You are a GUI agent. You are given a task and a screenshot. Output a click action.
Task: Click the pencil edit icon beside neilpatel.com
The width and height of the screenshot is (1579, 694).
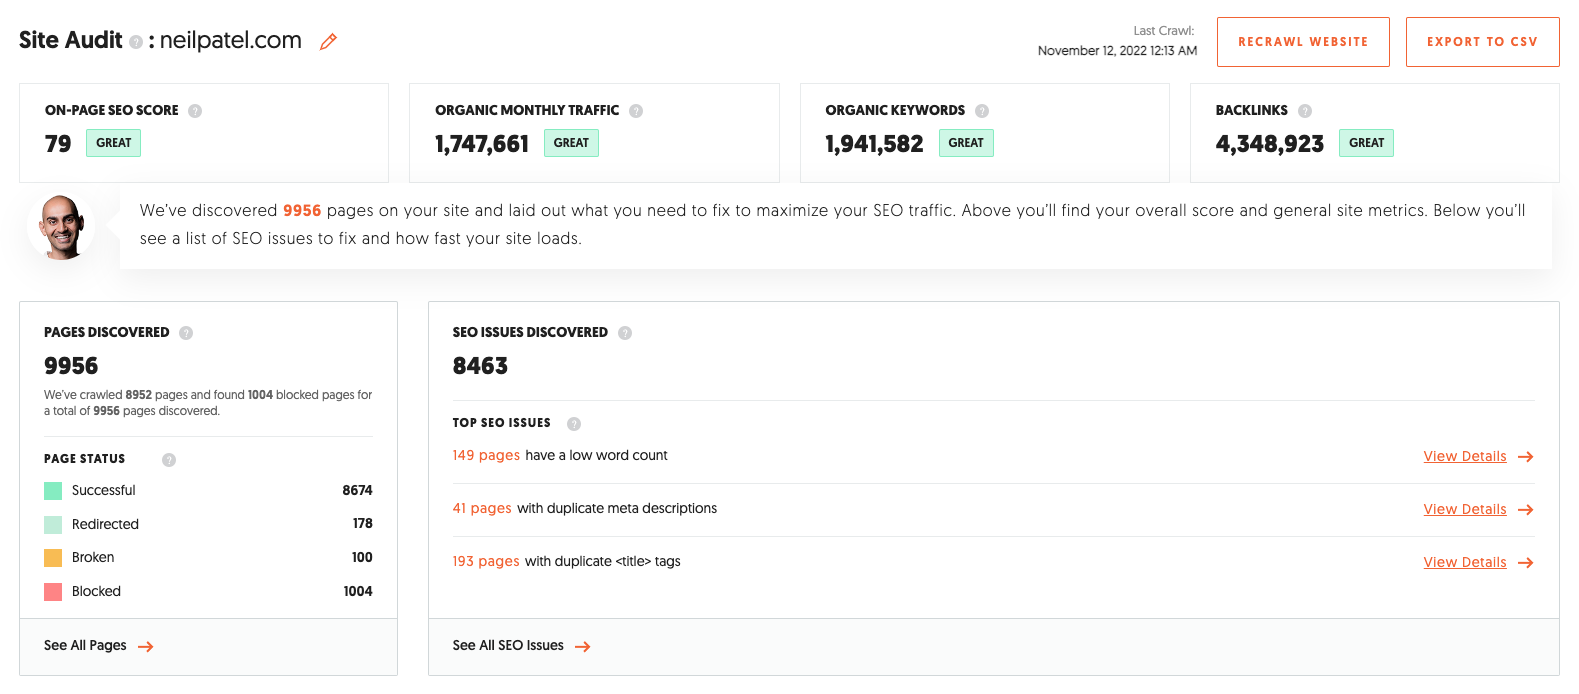(x=328, y=42)
